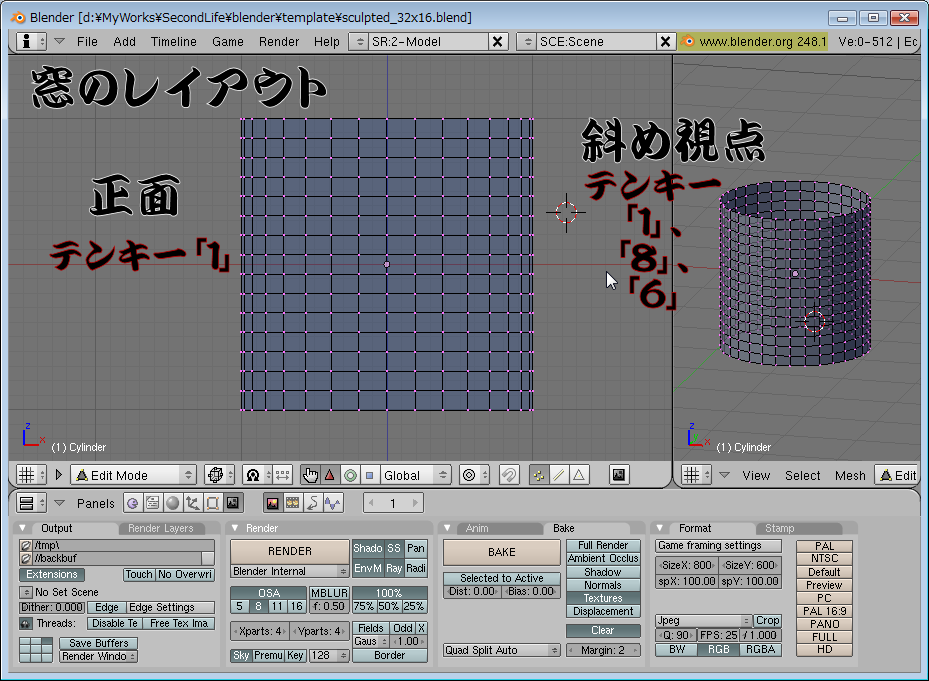Enable Selected to Active baking

[x=501, y=578]
